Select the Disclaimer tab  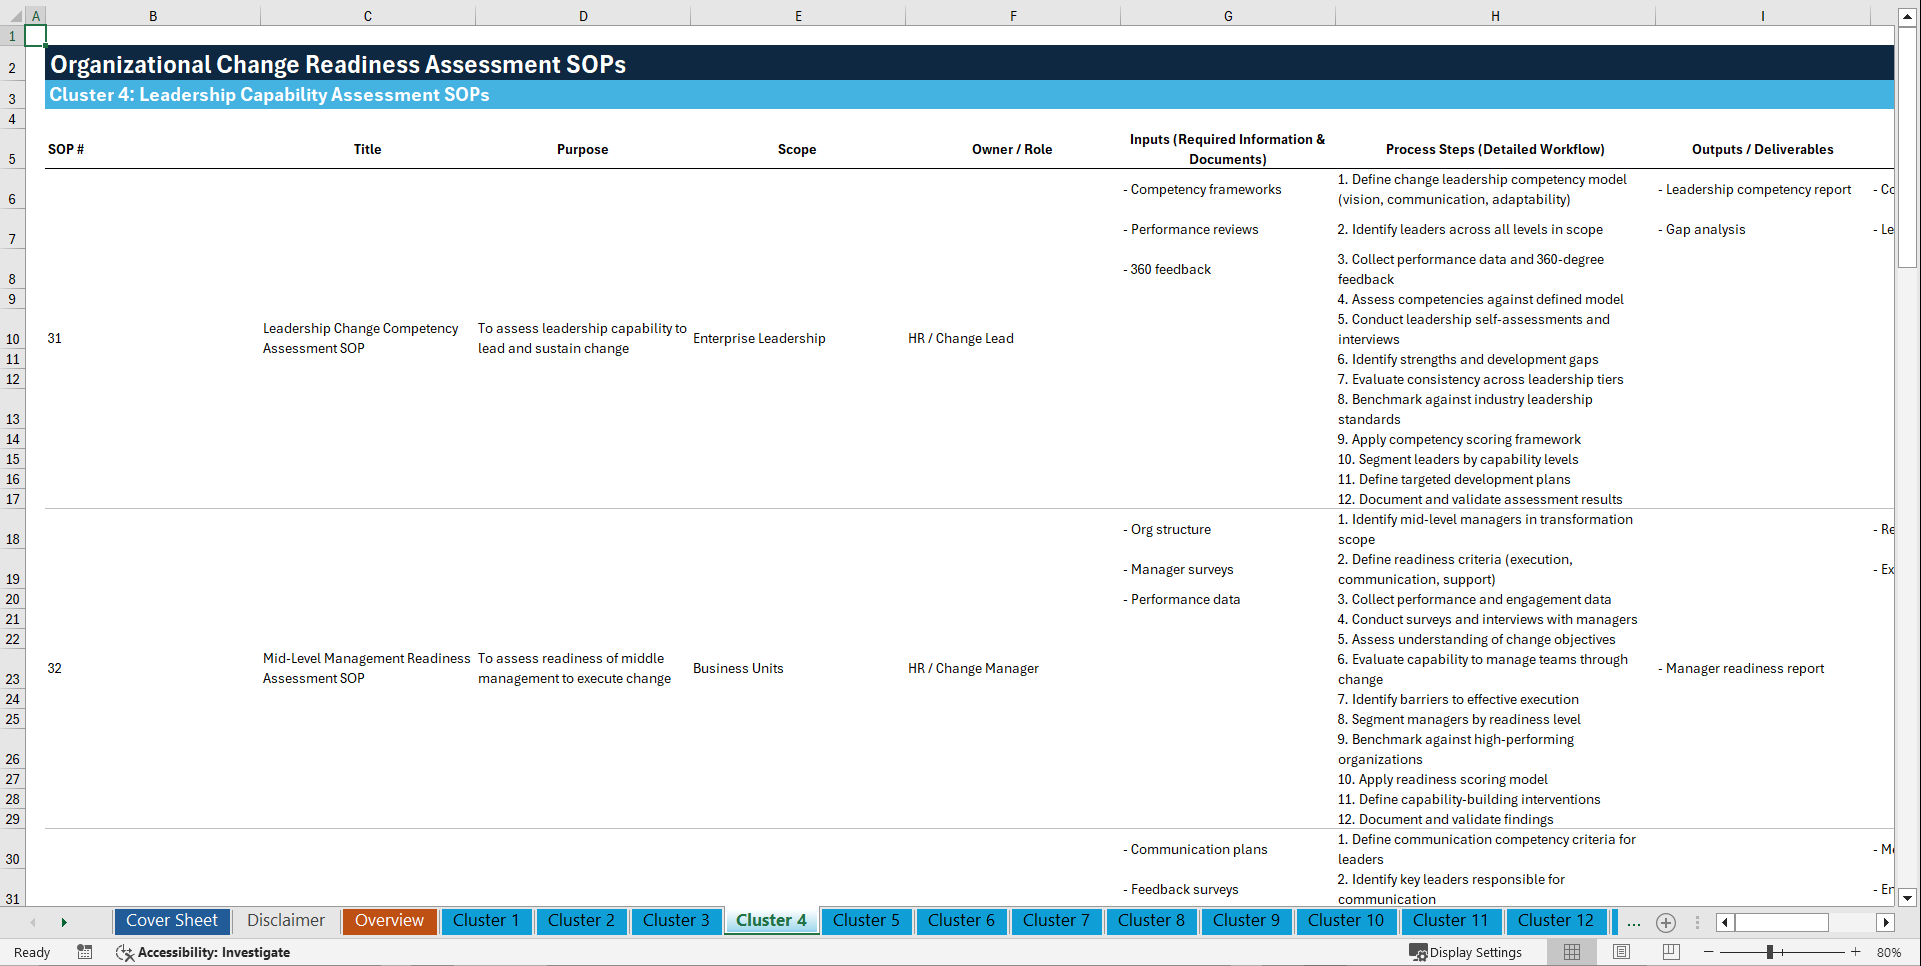point(285,921)
